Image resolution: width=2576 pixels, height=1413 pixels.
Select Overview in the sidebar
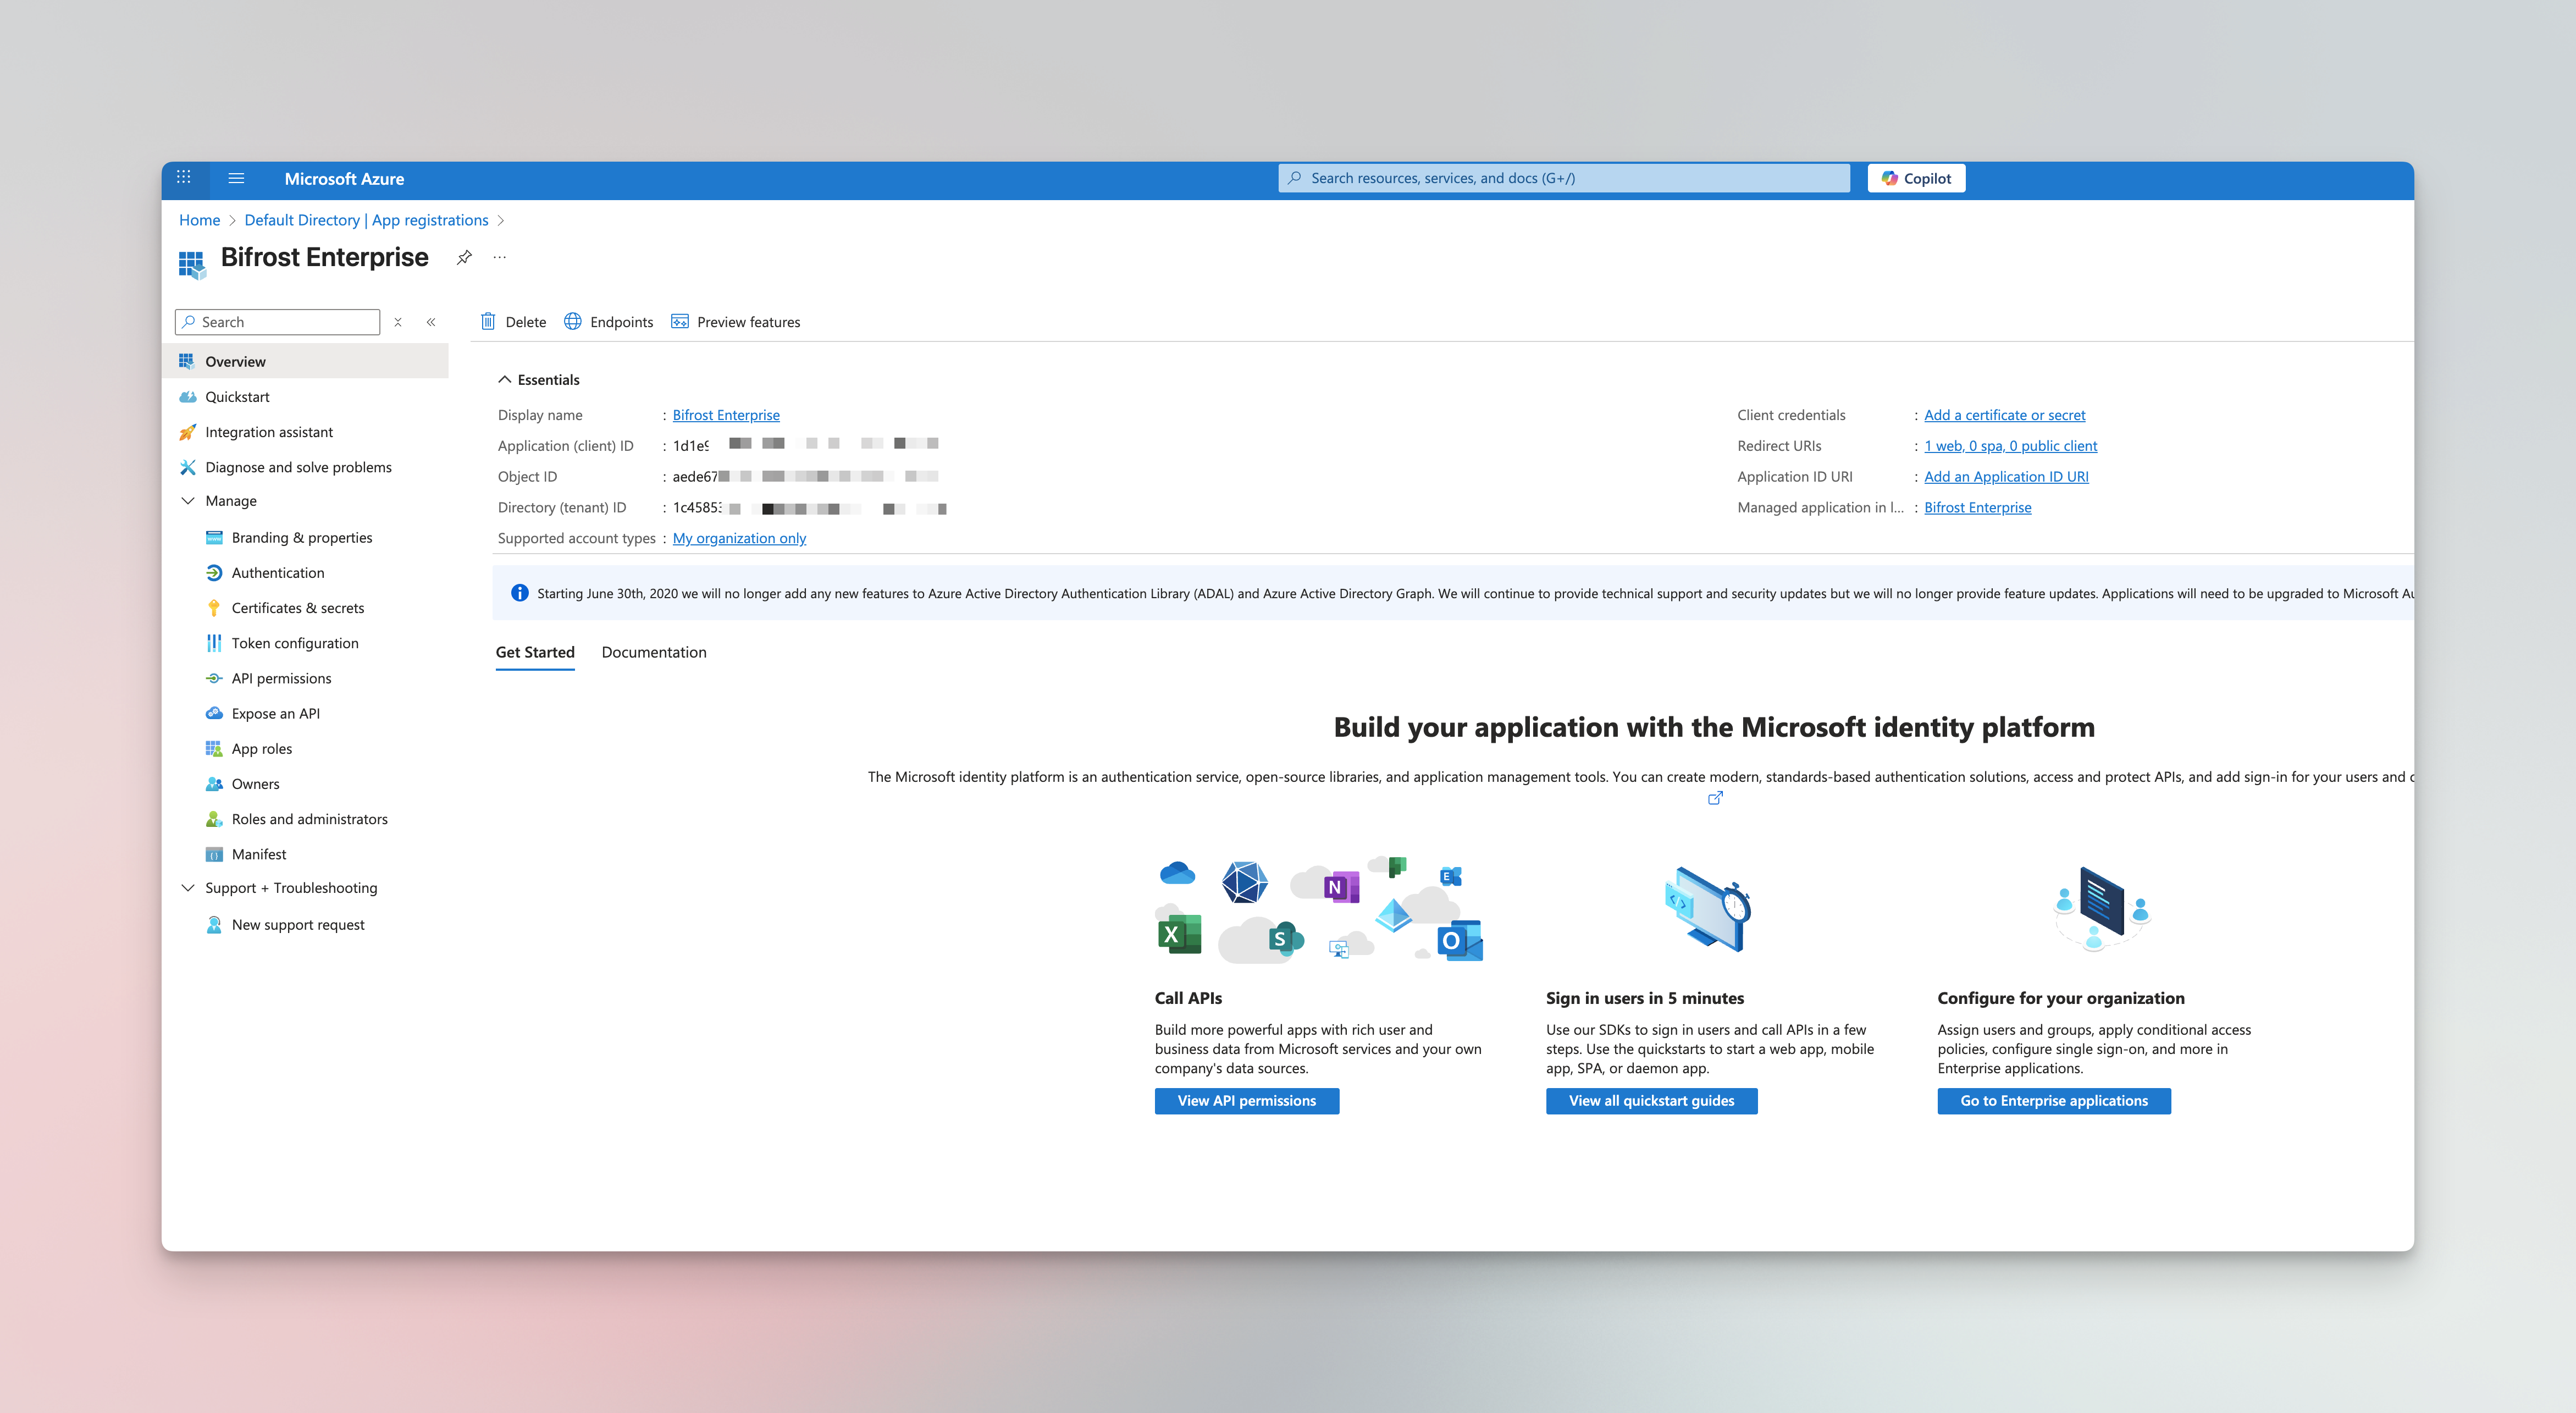point(305,361)
